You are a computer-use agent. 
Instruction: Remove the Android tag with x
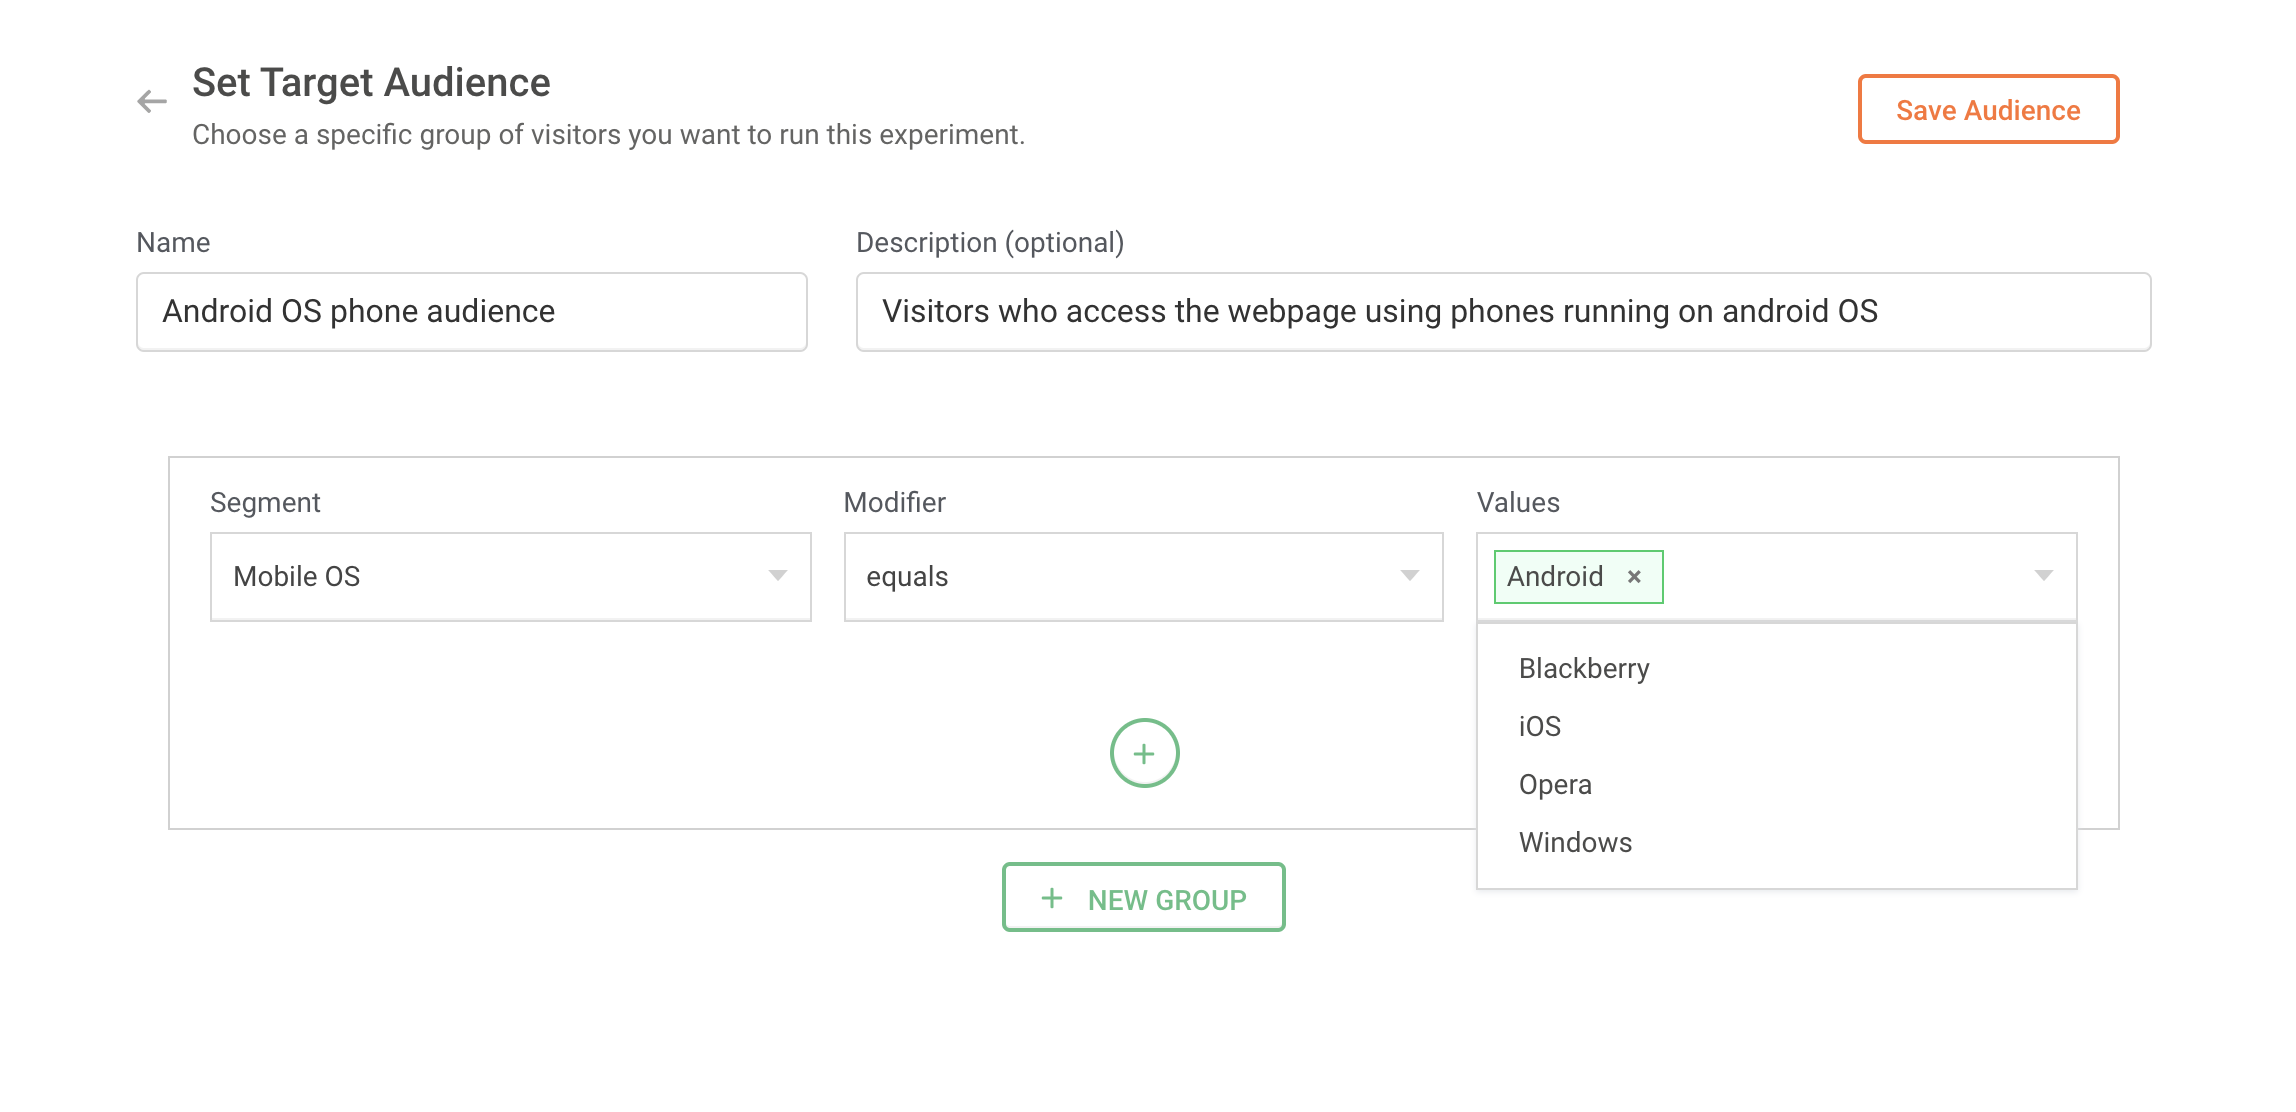(1634, 577)
